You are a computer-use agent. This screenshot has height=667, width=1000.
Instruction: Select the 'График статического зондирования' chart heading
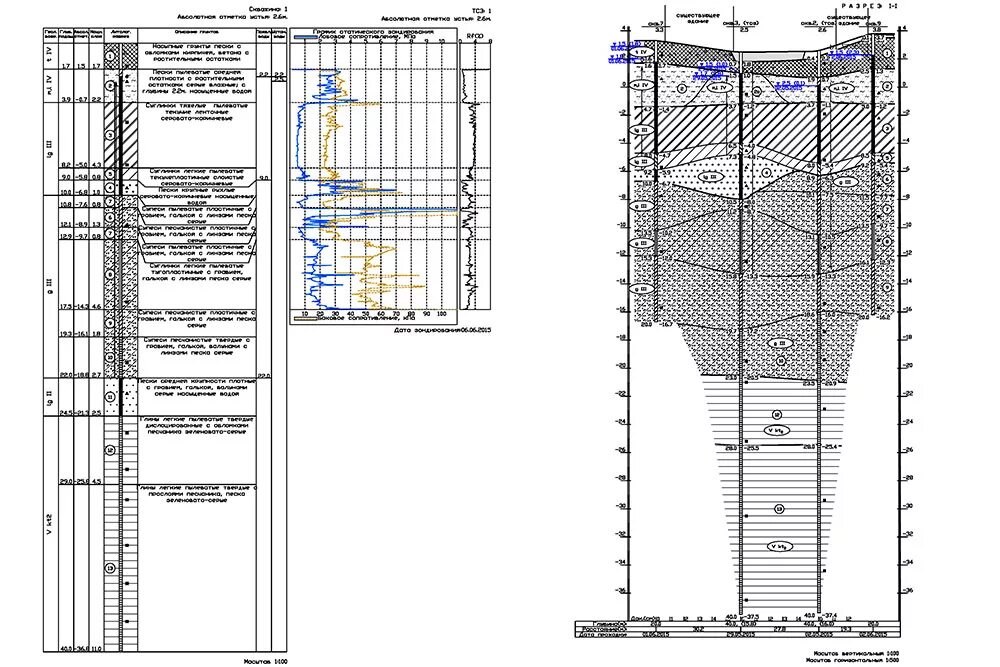tap(373, 31)
